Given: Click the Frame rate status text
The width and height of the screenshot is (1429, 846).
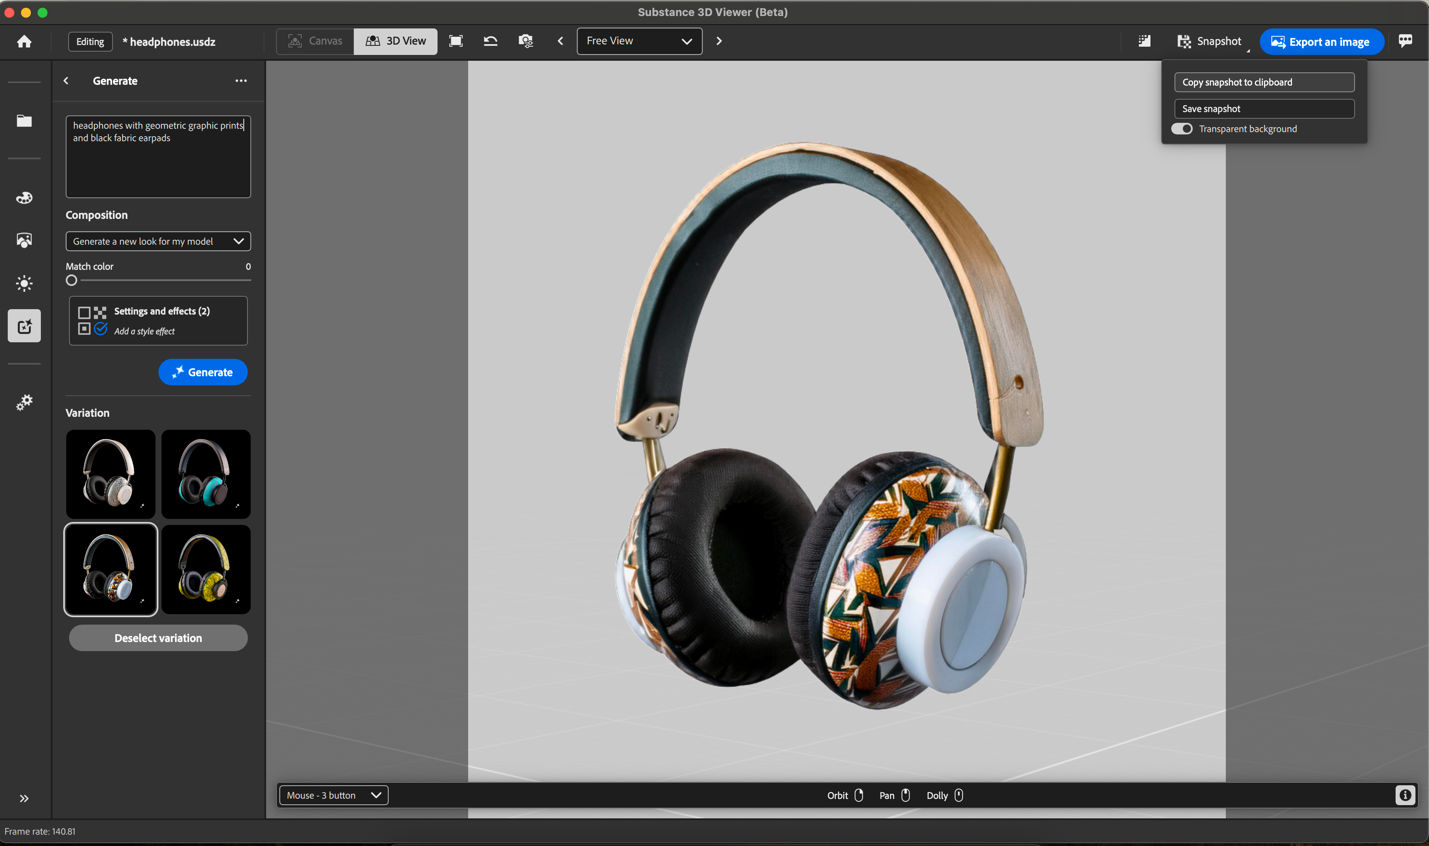Looking at the screenshot, I should pos(40,831).
